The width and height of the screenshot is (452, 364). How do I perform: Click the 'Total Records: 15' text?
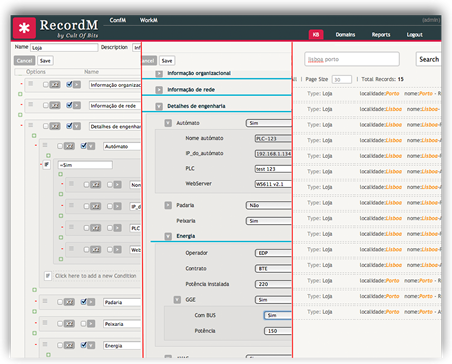click(382, 79)
